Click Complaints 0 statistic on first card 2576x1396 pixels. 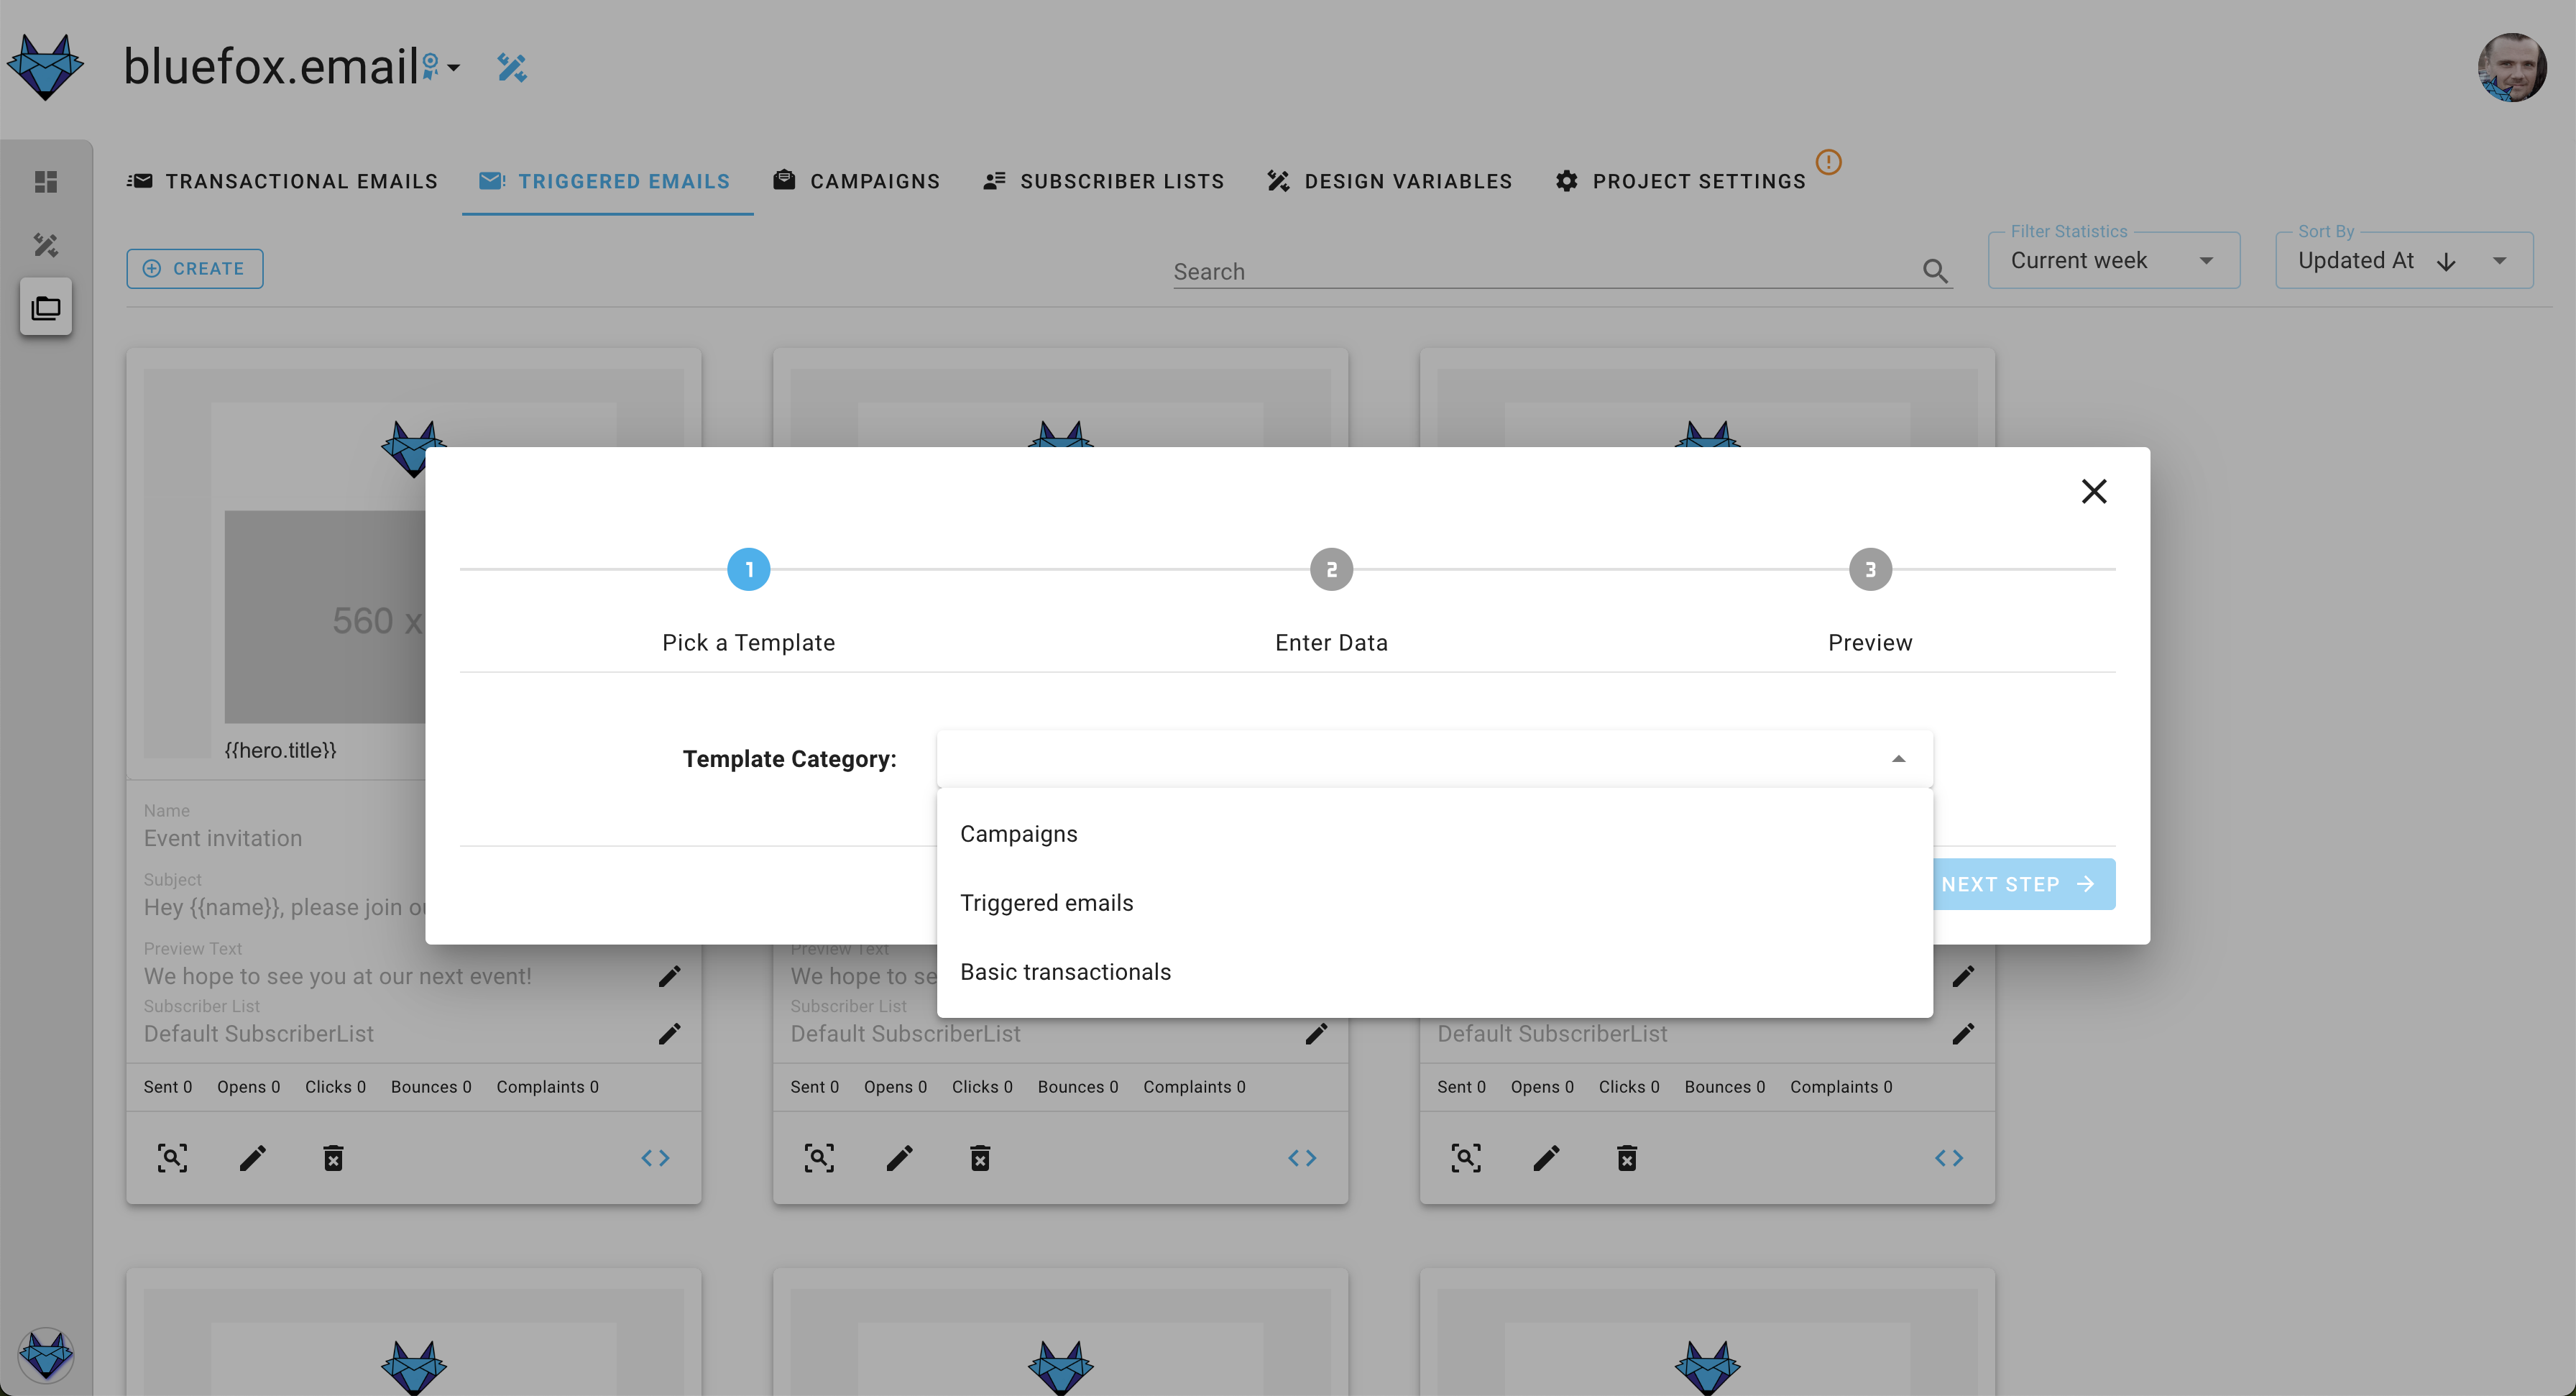click(x=548, y=1087)
